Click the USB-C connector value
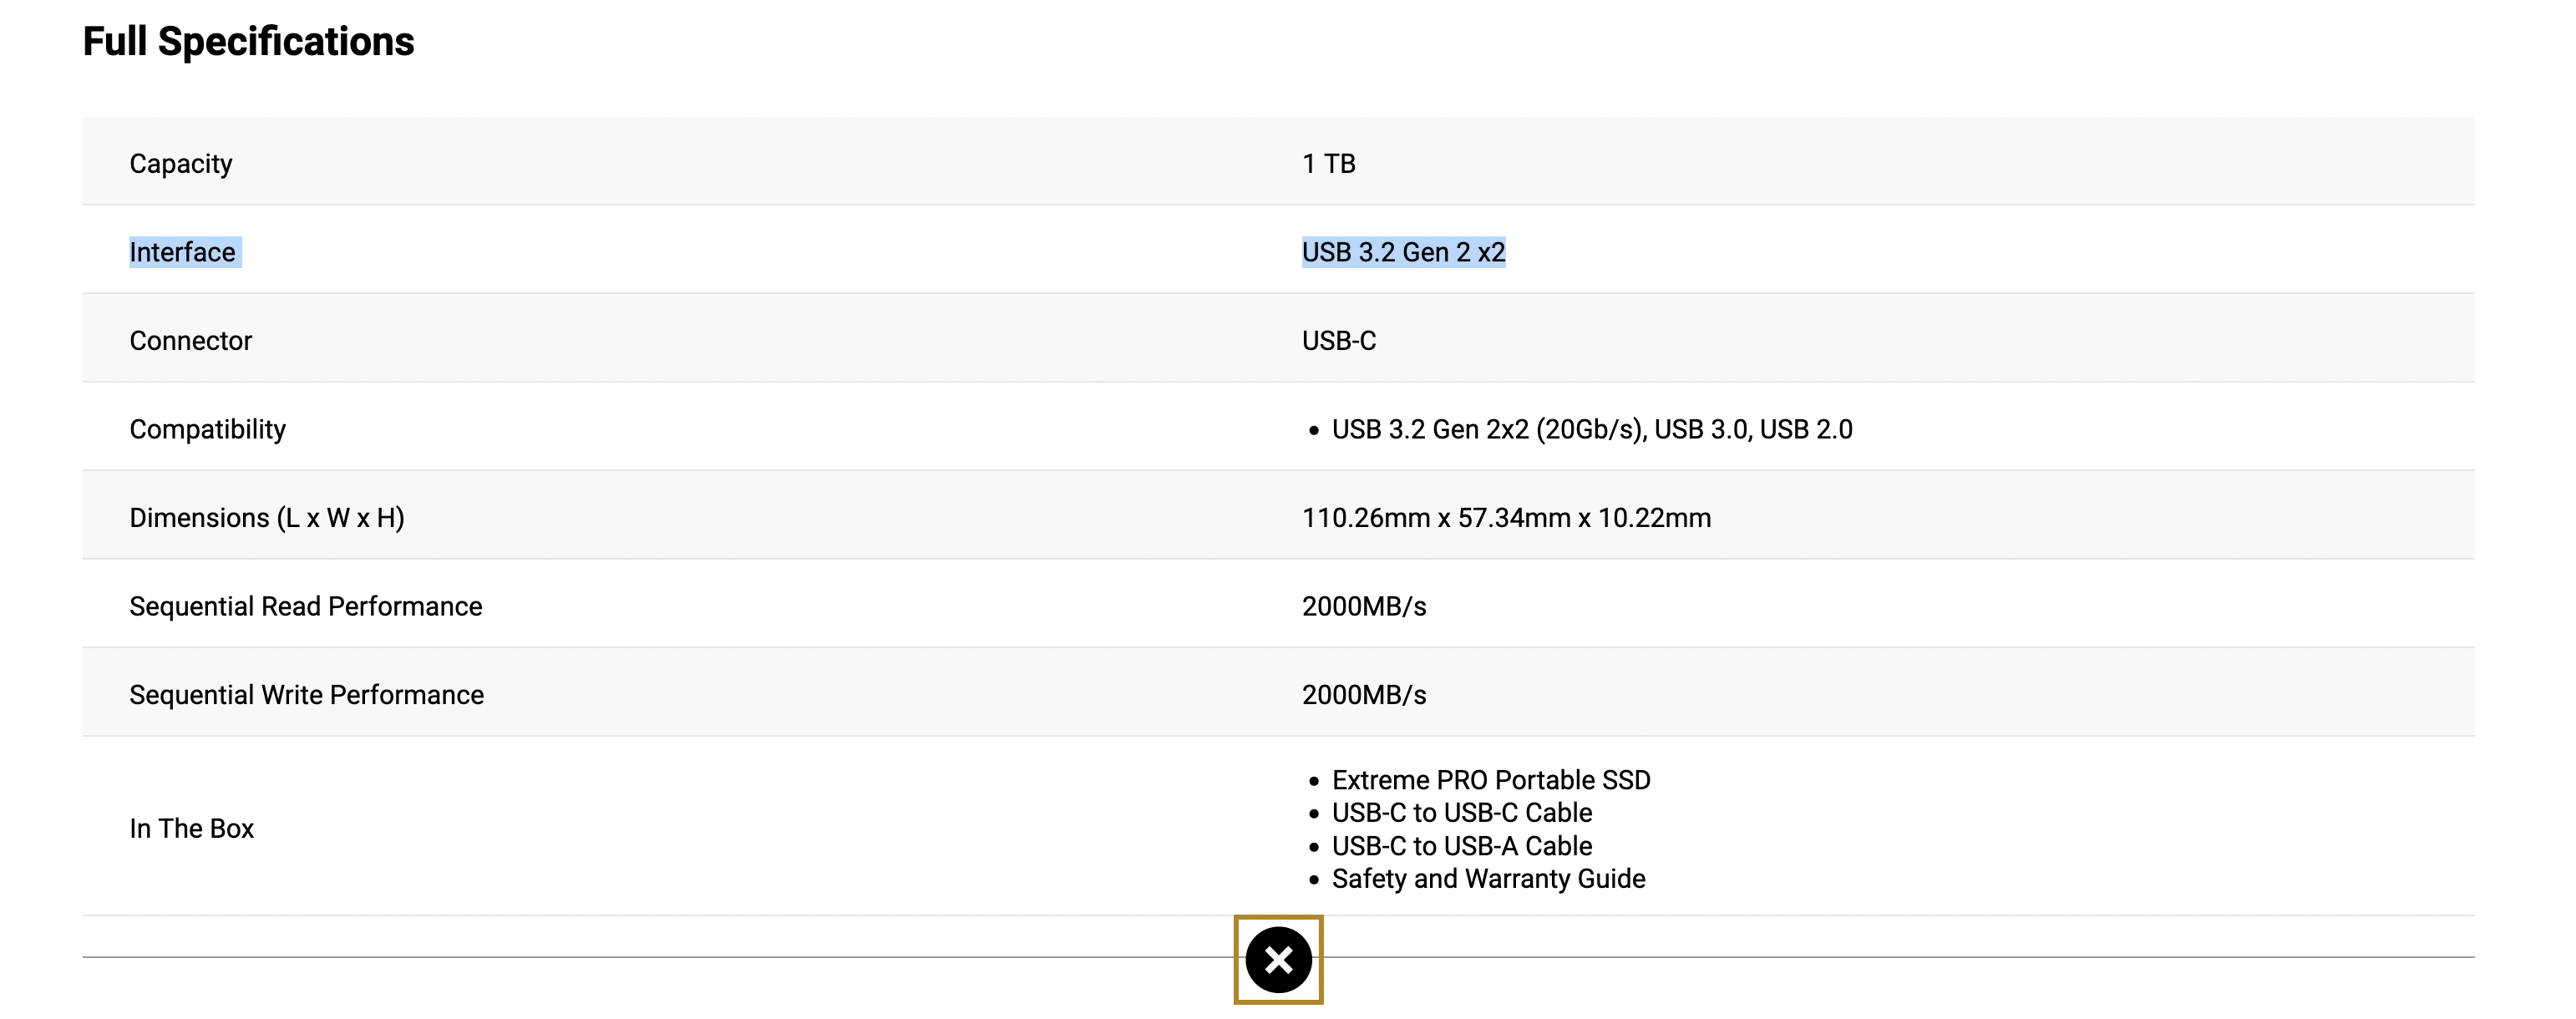 pos(1338,341)
